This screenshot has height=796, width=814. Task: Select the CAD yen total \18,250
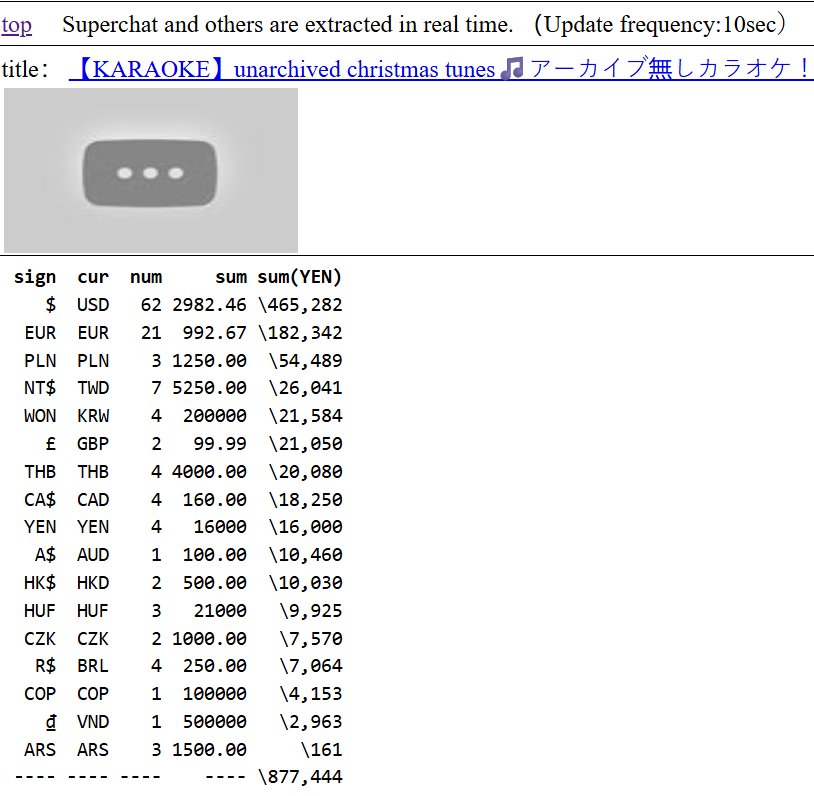(305, 500)
